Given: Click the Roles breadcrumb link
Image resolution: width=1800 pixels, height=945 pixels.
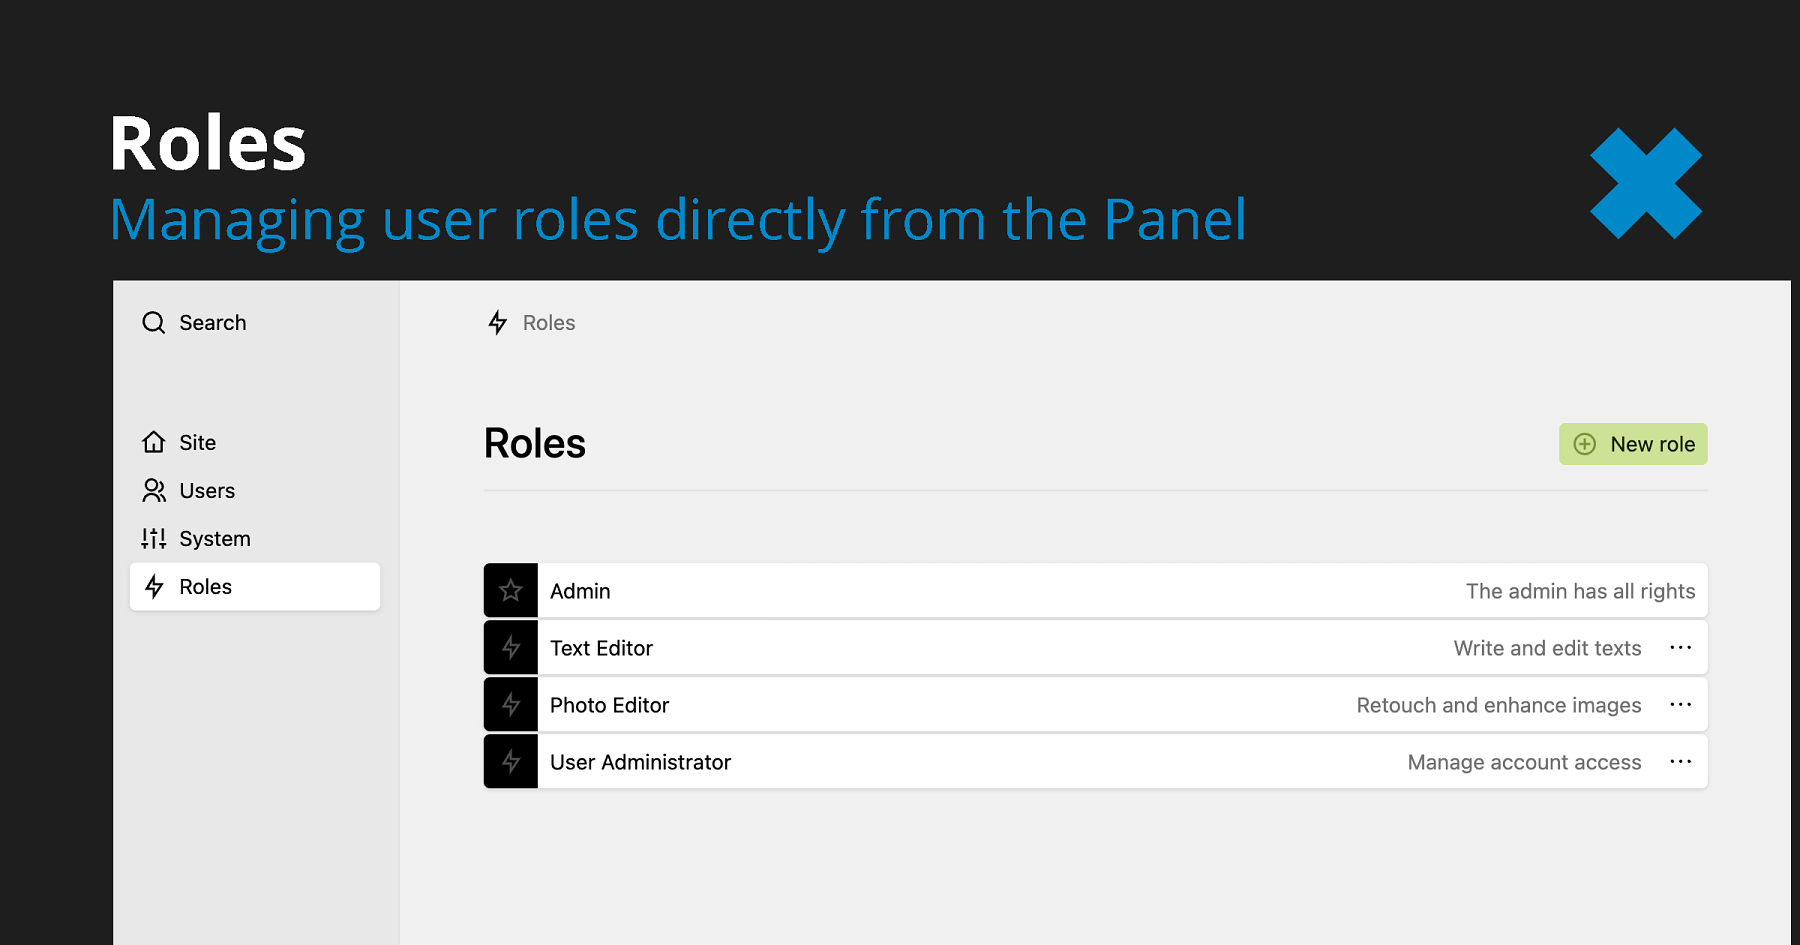Looking at the screenshot, I should pos(549,323).
